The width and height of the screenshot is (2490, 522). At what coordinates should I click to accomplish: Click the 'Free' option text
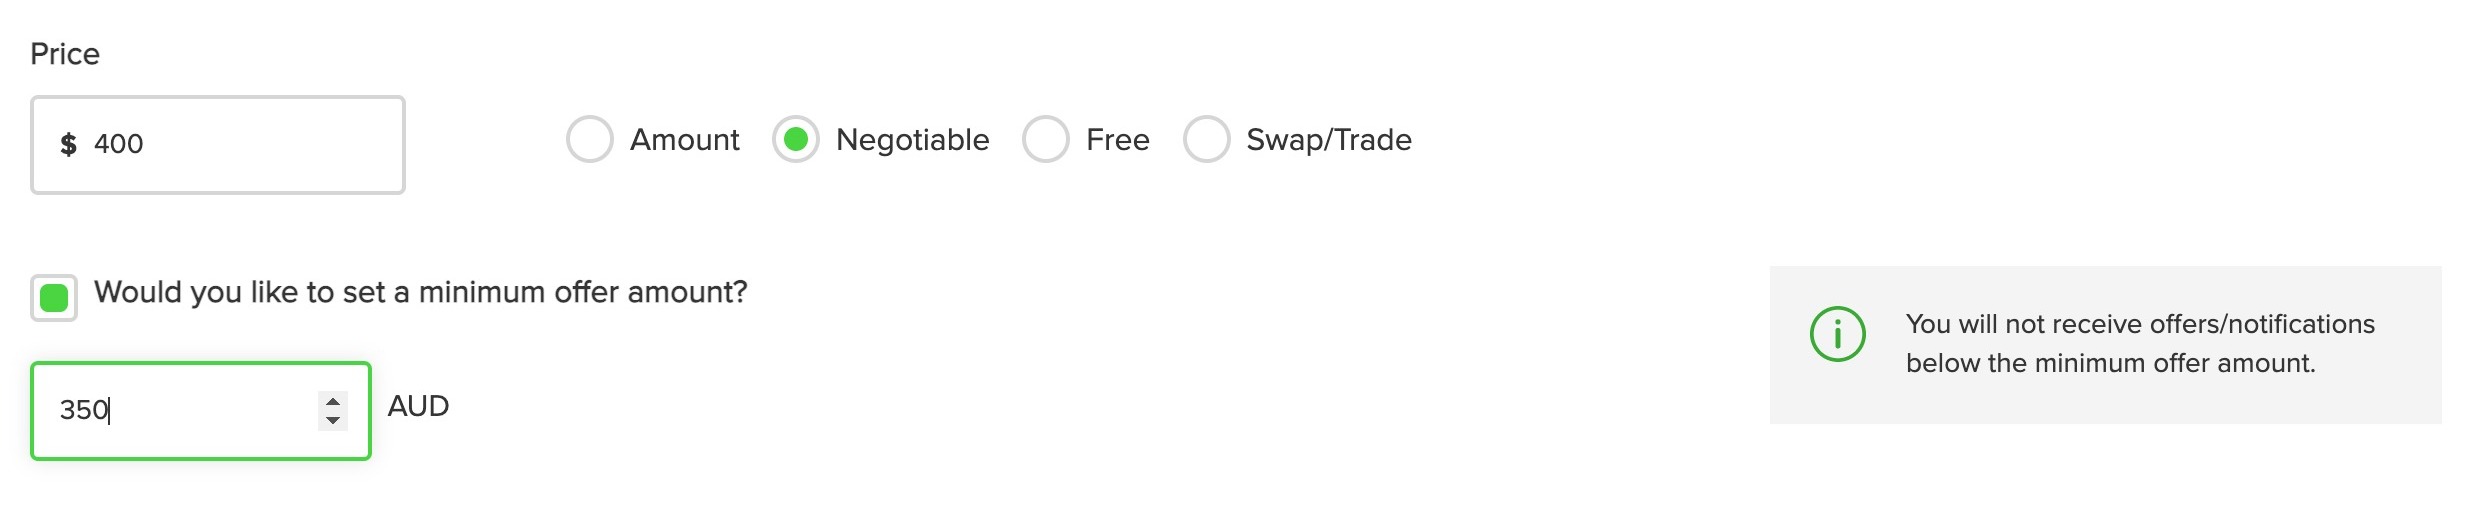[x=1118, y=140]
